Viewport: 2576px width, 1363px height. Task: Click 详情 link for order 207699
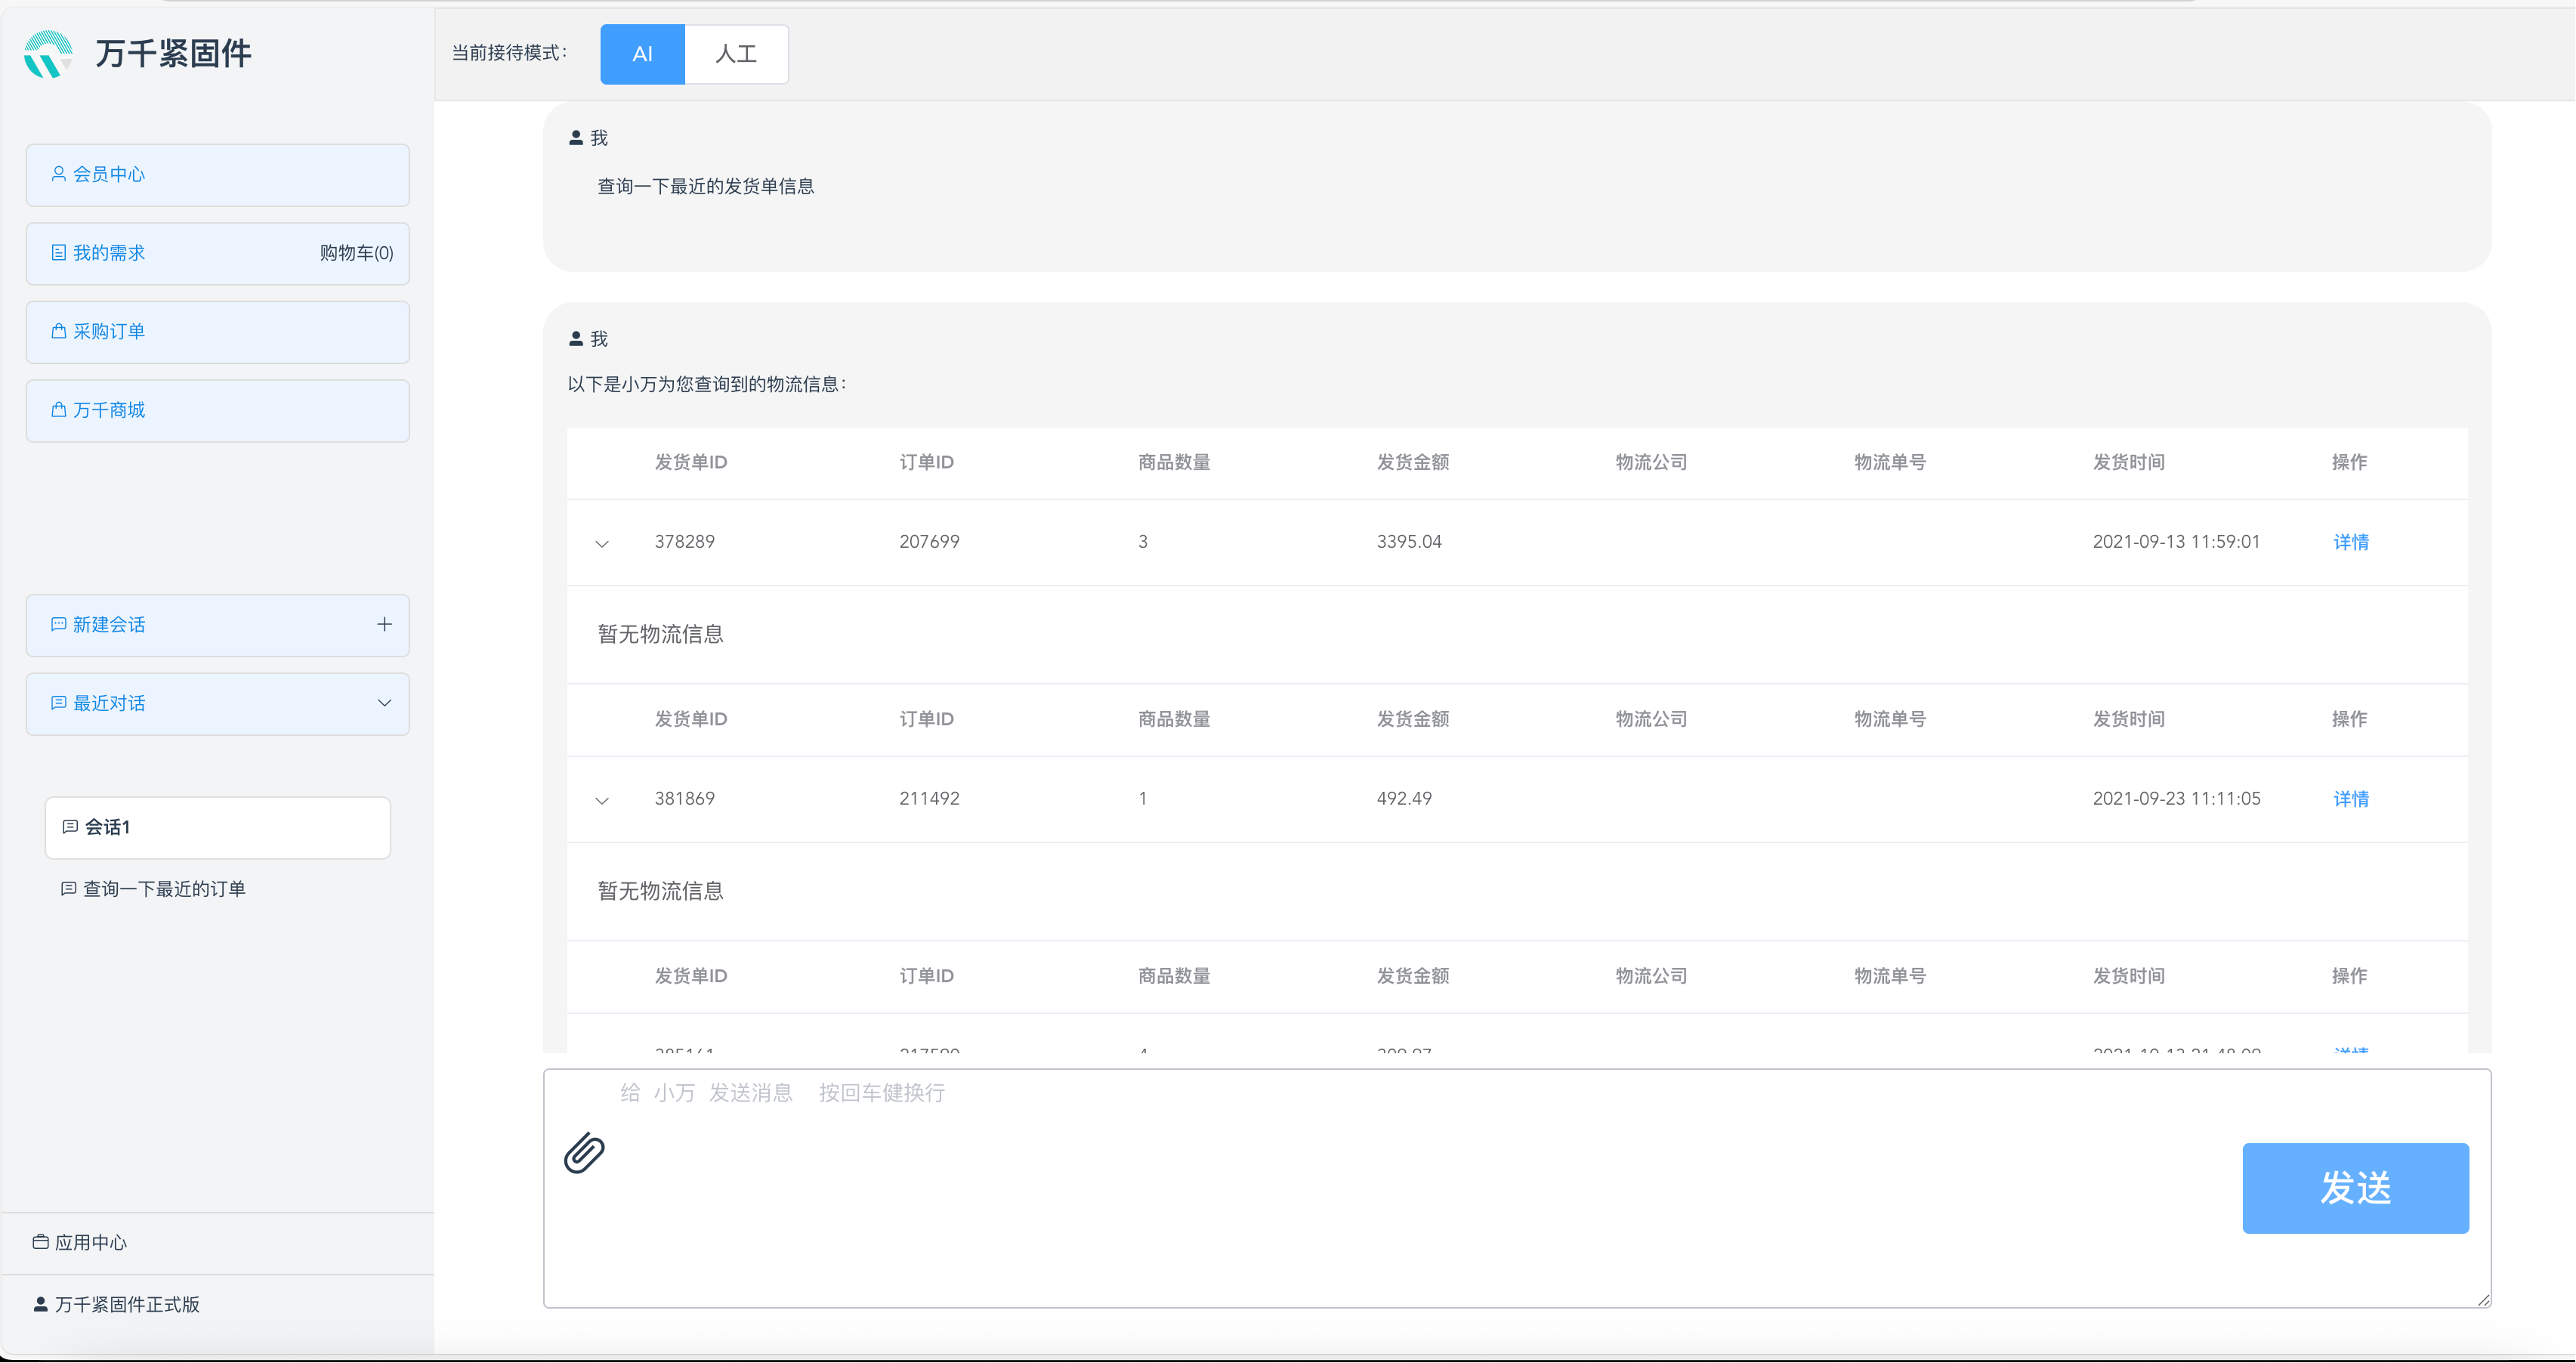pos(2350,542)
